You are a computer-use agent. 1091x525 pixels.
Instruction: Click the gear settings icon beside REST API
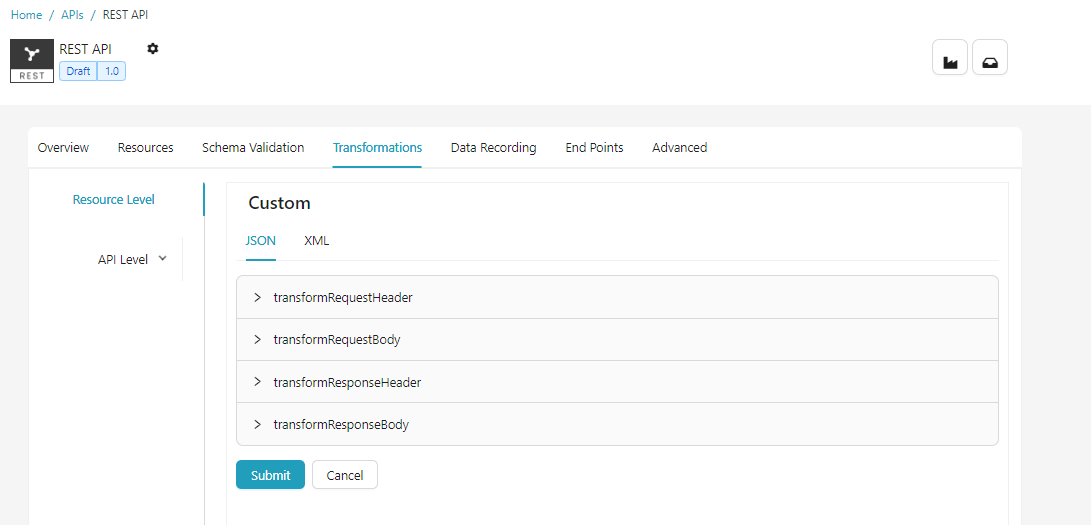click(153, 48)
